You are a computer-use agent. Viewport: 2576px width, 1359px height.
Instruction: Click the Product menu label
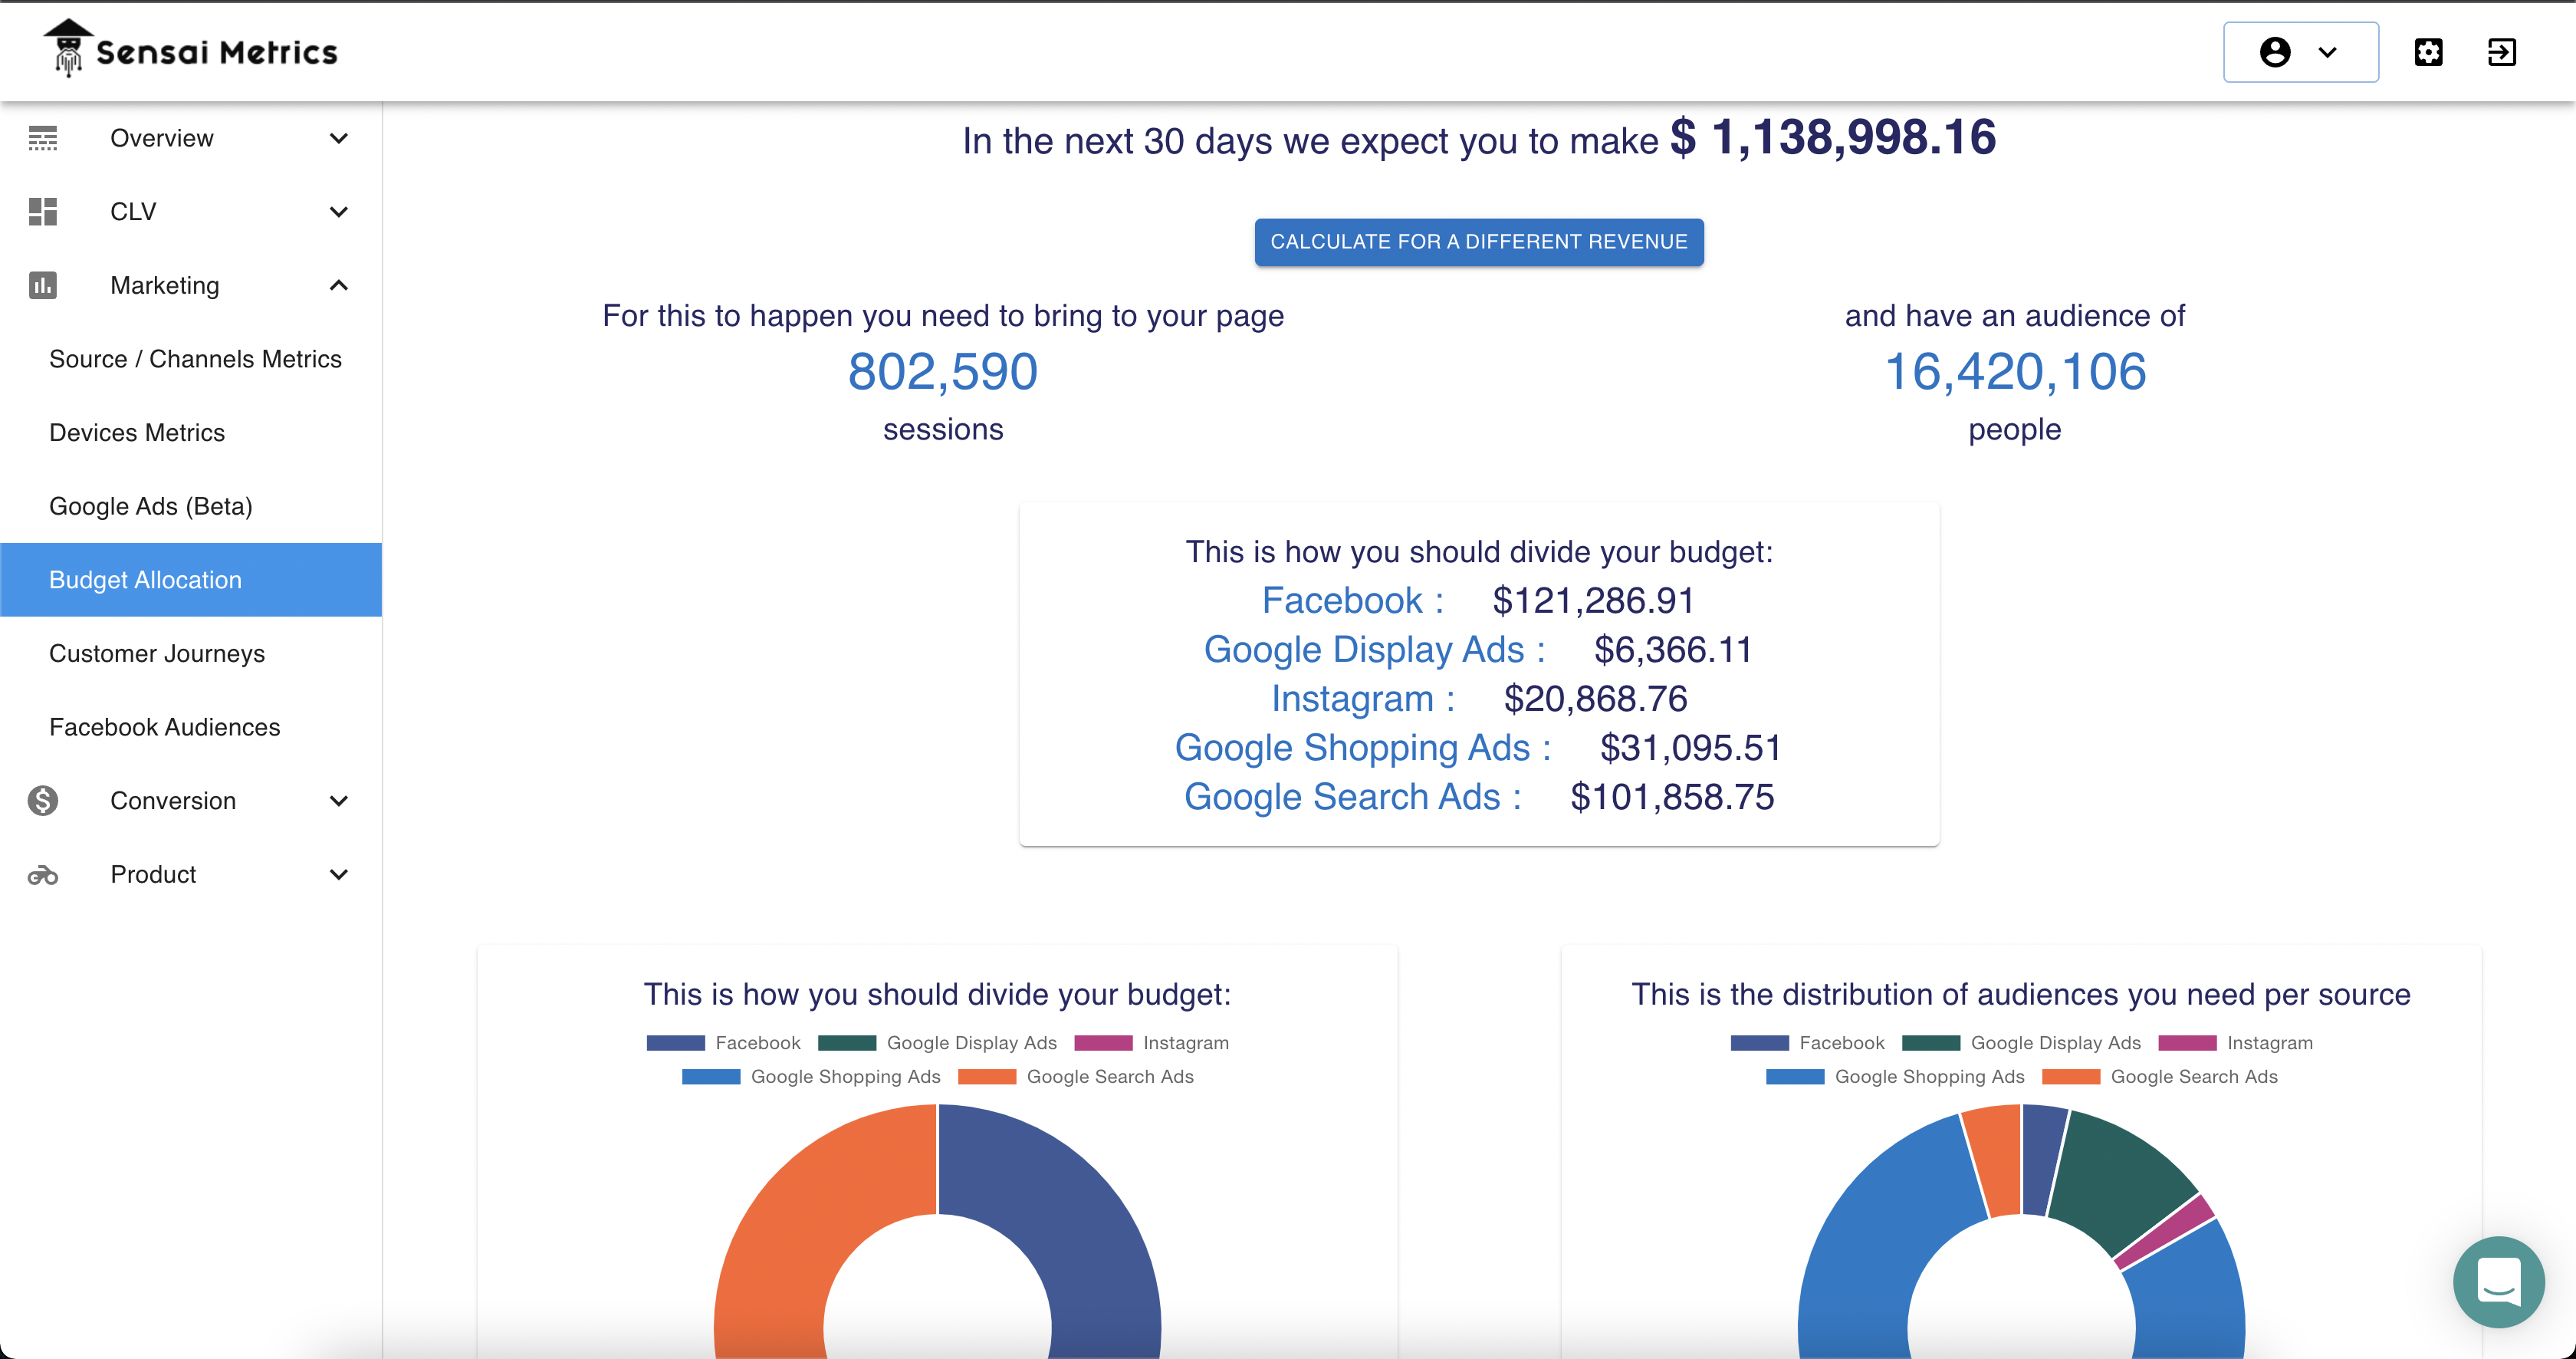[x=153, y=875]
